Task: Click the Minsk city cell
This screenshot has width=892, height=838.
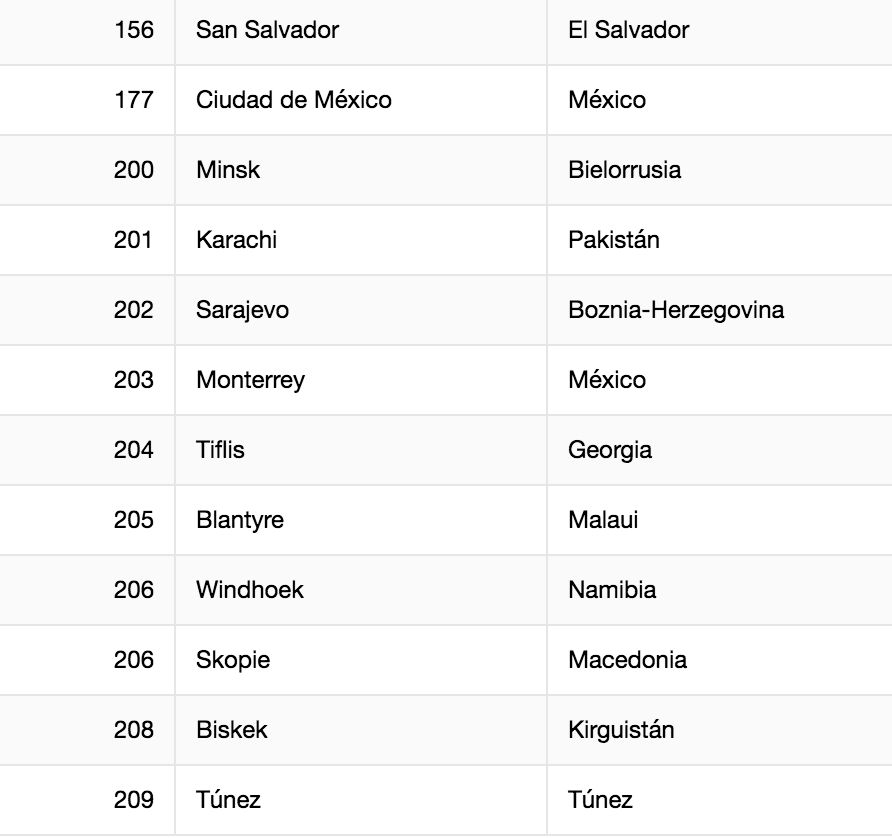Action: point(228,170)
